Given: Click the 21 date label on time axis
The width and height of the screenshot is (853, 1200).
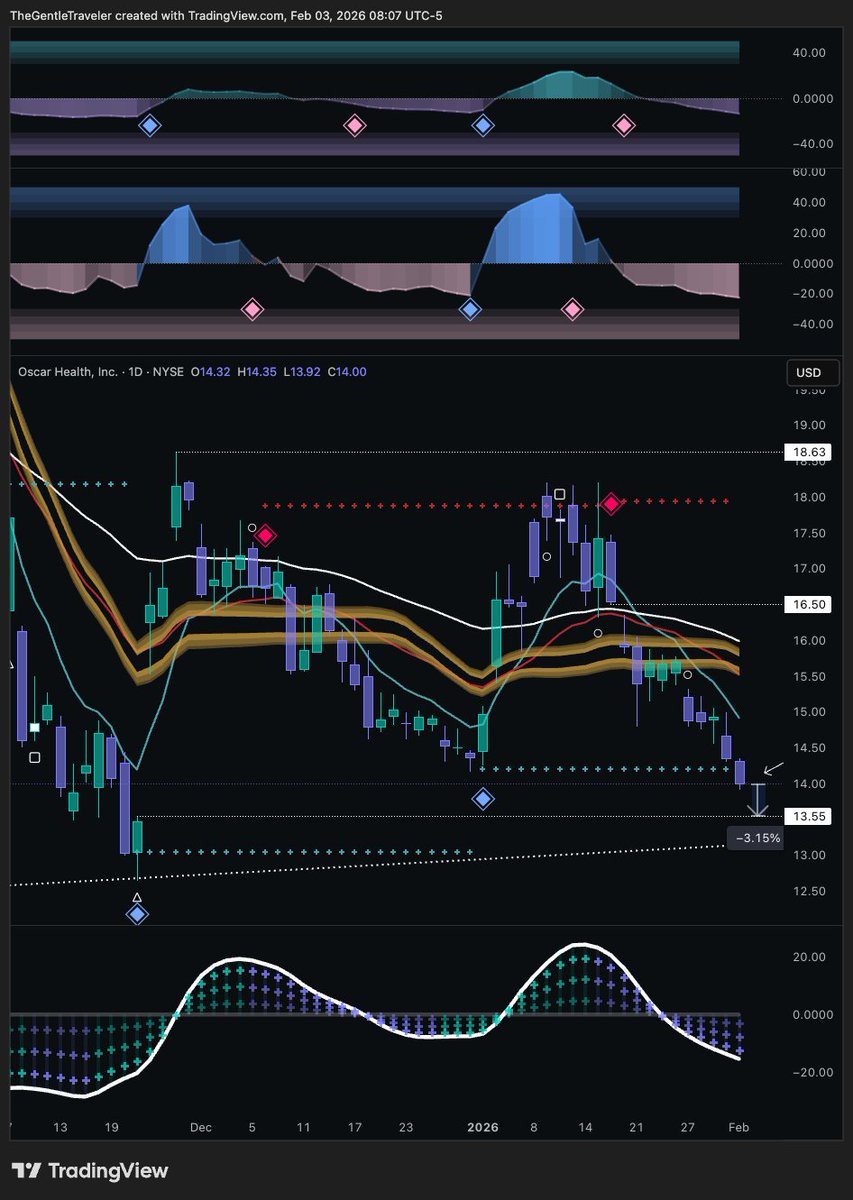Looking at the screenshot, I should (x=636, y=1127).
